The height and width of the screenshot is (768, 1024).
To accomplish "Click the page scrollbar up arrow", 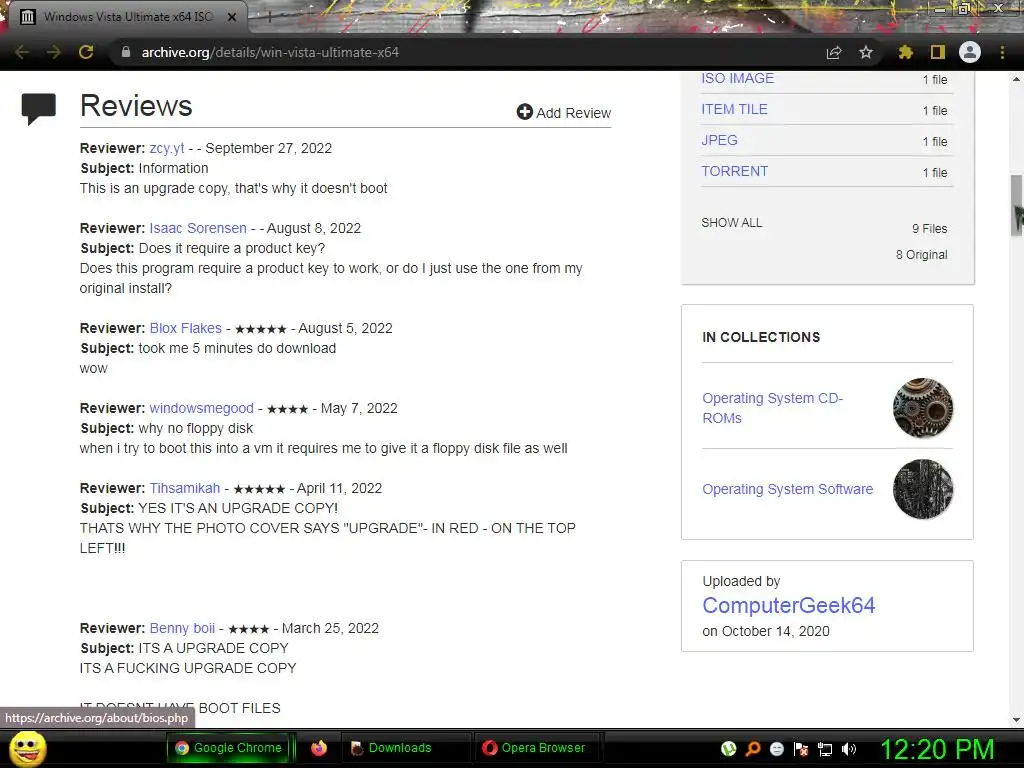I will pyautogui.click(x=1016, y=79).
